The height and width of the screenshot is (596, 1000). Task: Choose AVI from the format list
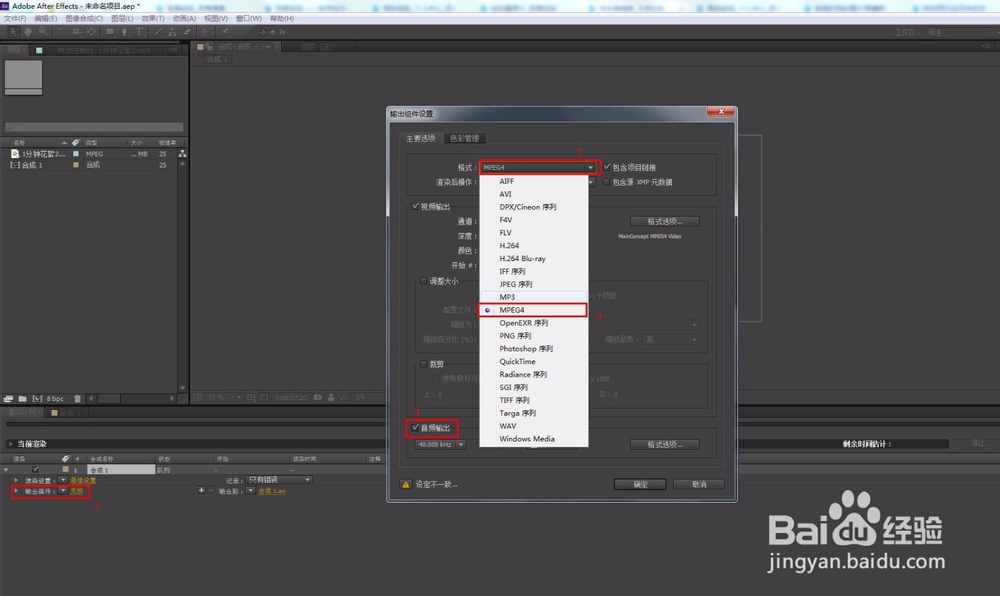pyautogui.click(x=534, y=194)
